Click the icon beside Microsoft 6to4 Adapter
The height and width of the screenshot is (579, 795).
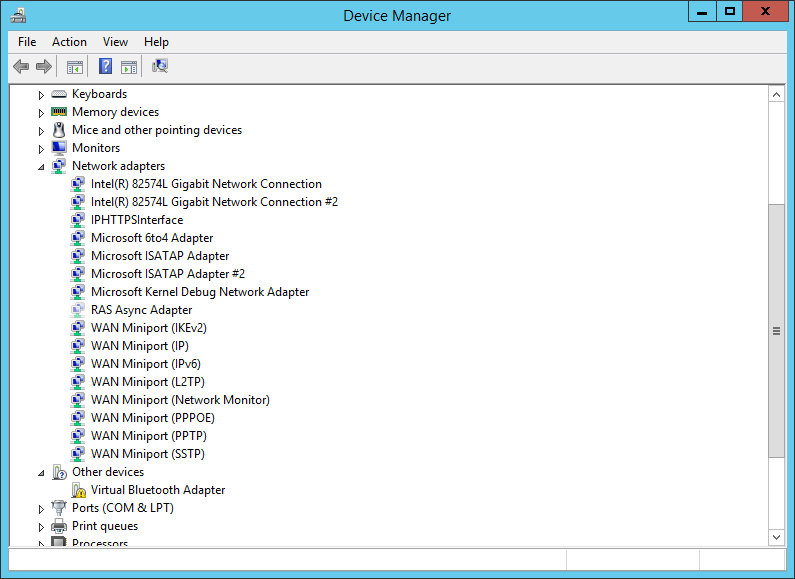pyautogui.click(x=78, y=238)
